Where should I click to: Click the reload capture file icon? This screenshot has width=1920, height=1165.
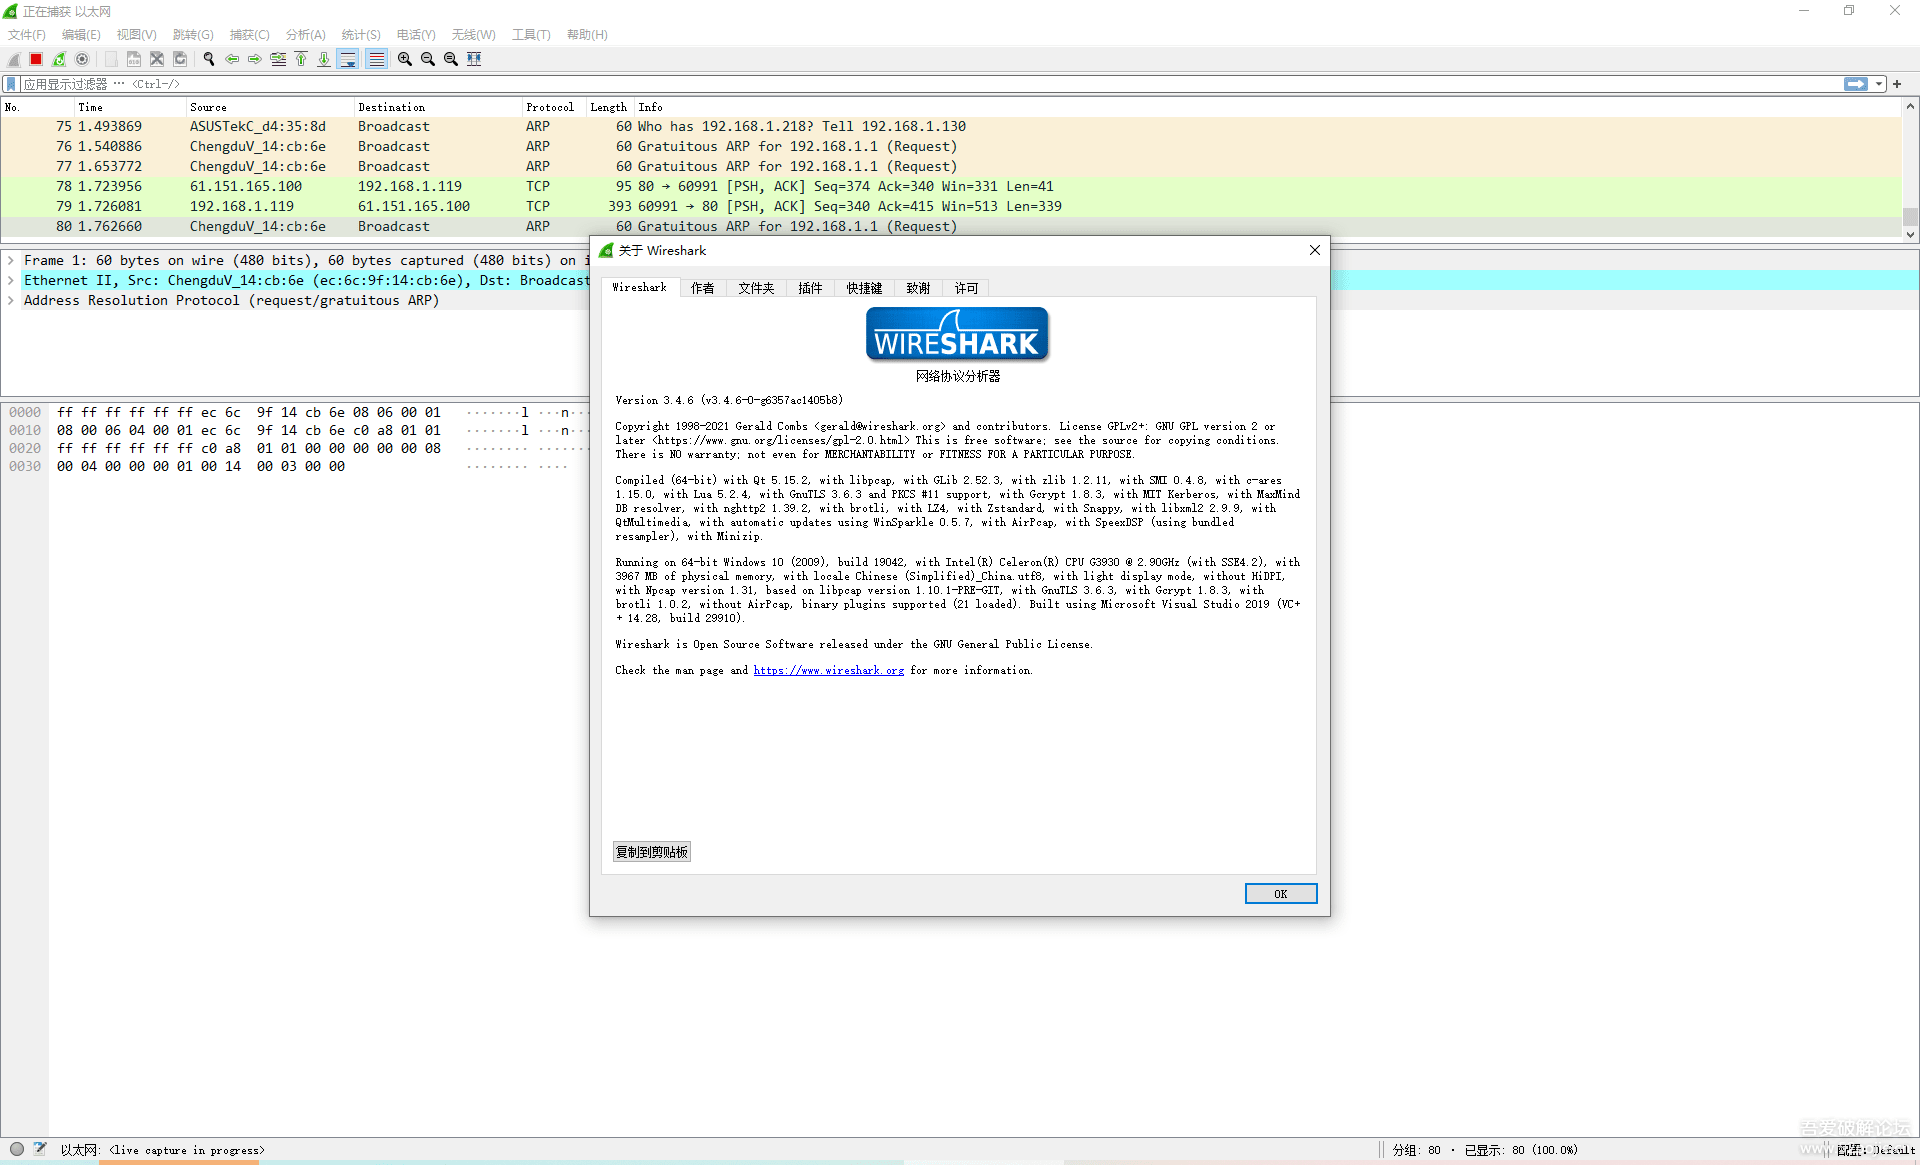(180, 59)
